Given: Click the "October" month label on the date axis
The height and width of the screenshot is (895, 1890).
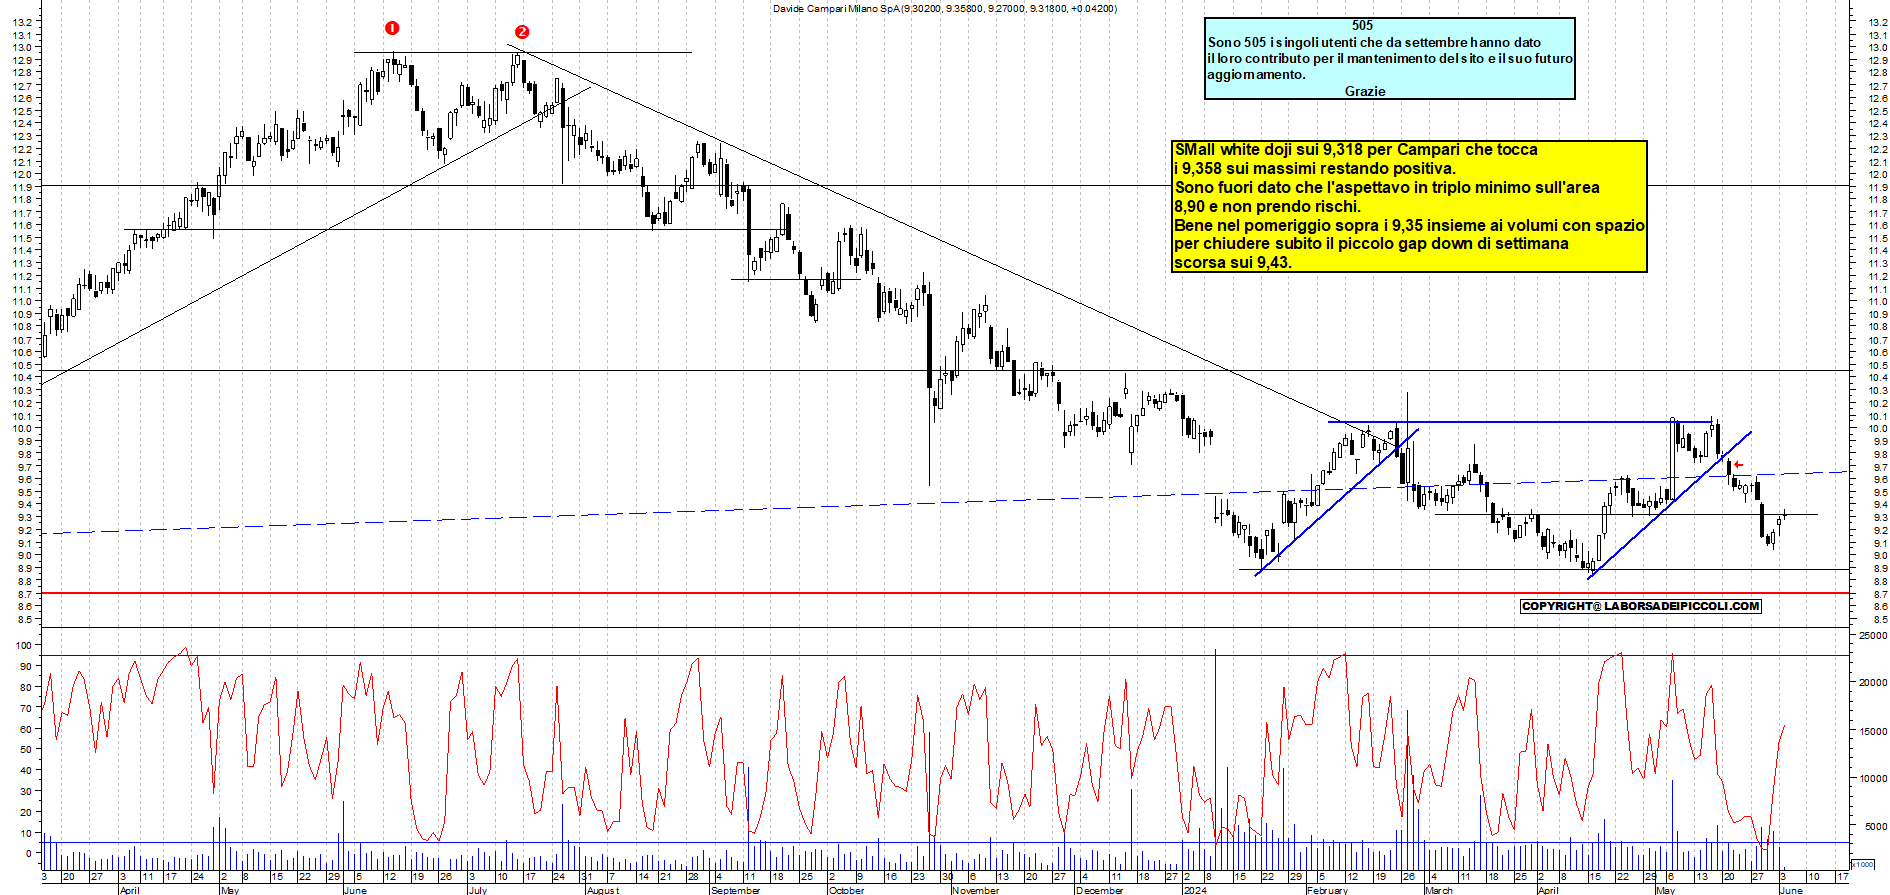Looking at the screenshot, I should pos(846,890).
